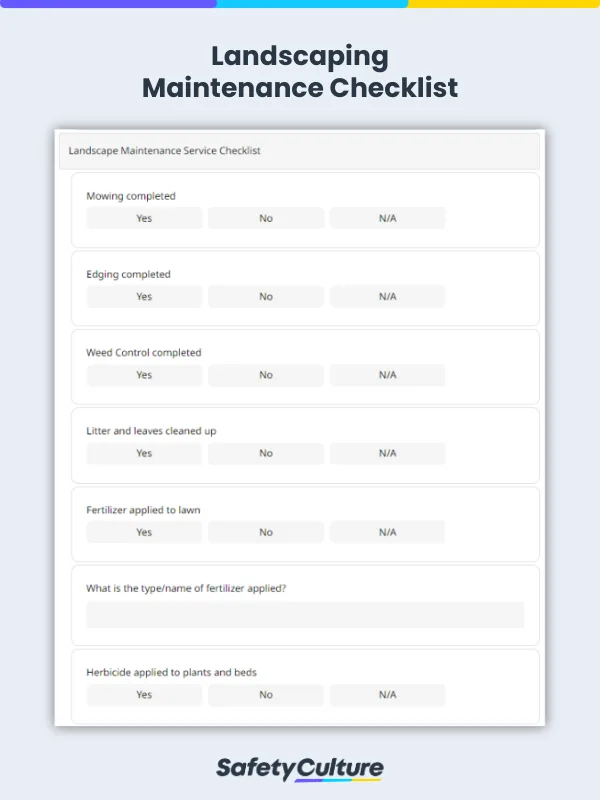Select Yes for Fertilizer applied to lawn
The image size is (600, 800).
[x=143, y=532]
